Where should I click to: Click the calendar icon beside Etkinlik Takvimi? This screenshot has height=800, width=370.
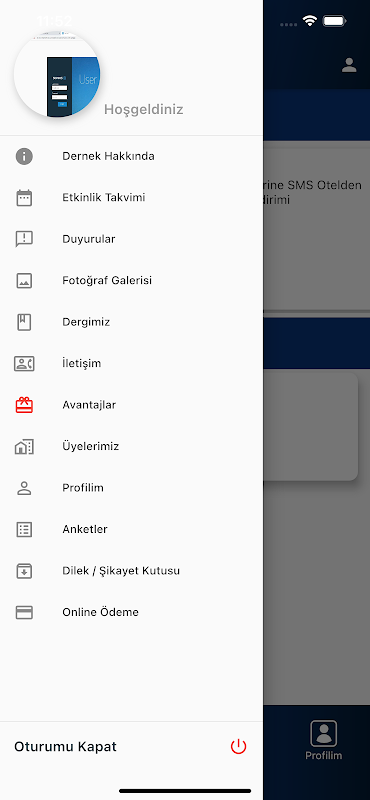tap(24, 197)
